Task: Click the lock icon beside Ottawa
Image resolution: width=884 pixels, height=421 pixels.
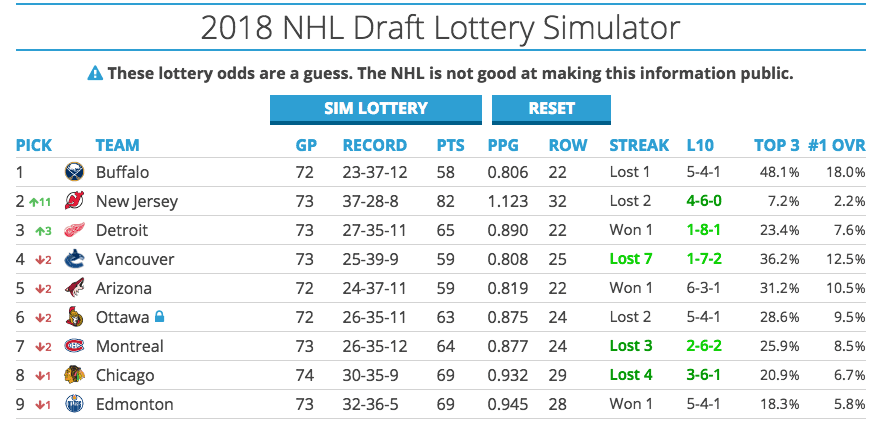Action: pyautogui.click(x=159, y=317)
